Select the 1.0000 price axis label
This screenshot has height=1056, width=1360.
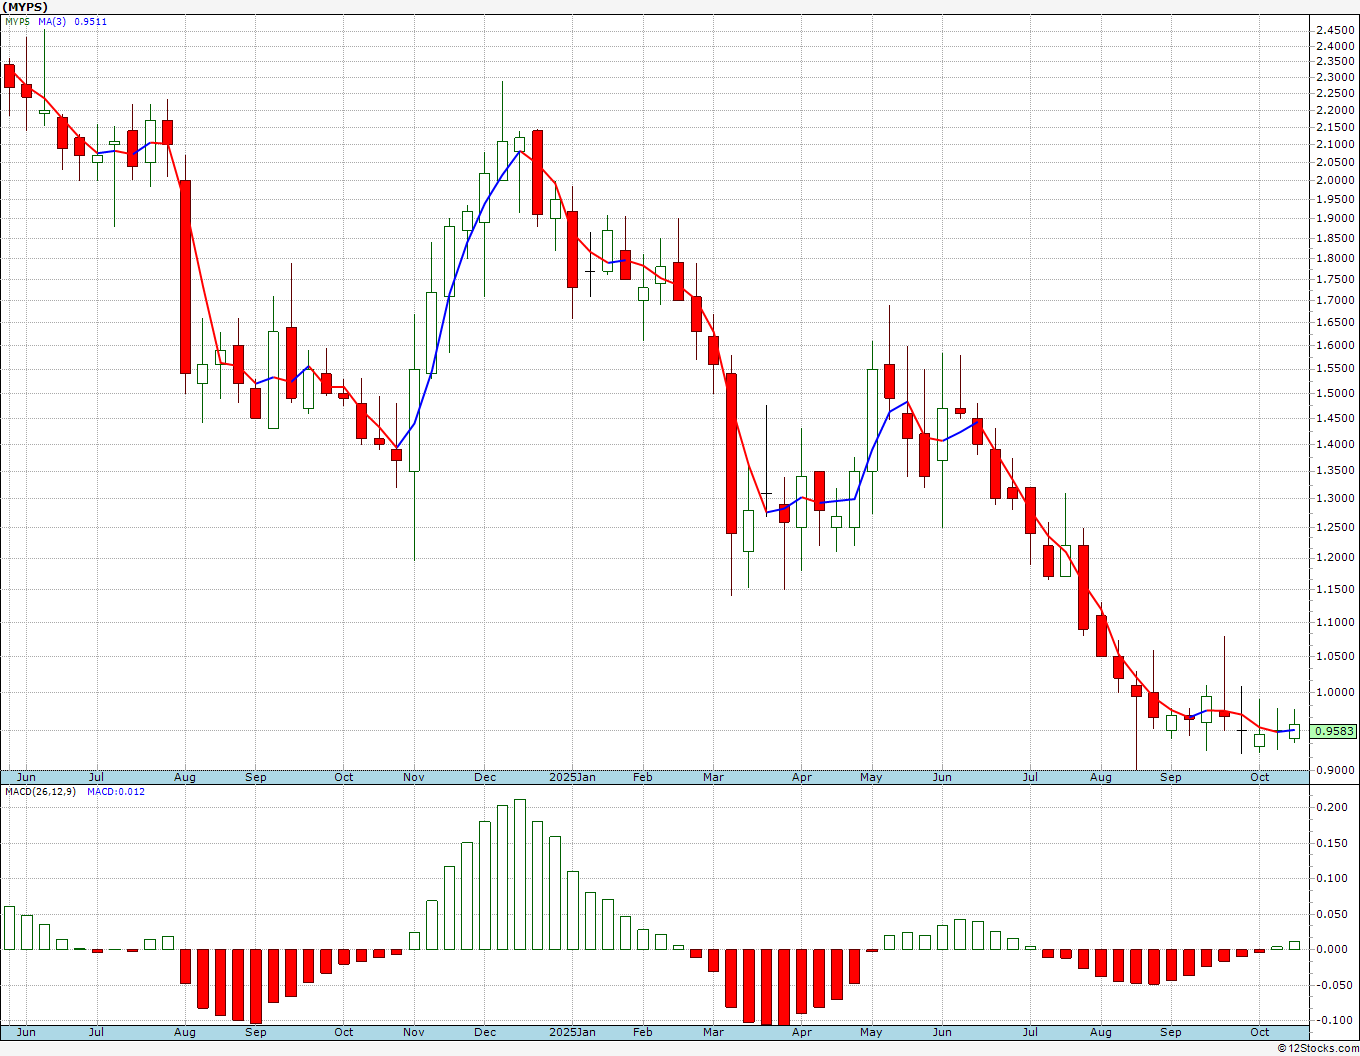click(x=1336, y=692)
